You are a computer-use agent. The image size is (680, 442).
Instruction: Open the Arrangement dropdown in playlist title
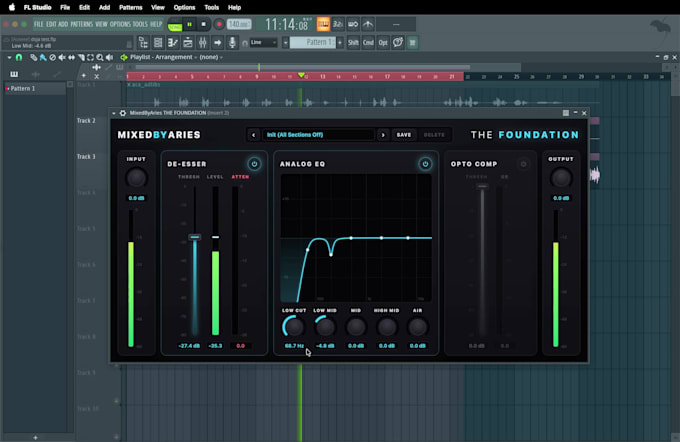coord(176,57)
